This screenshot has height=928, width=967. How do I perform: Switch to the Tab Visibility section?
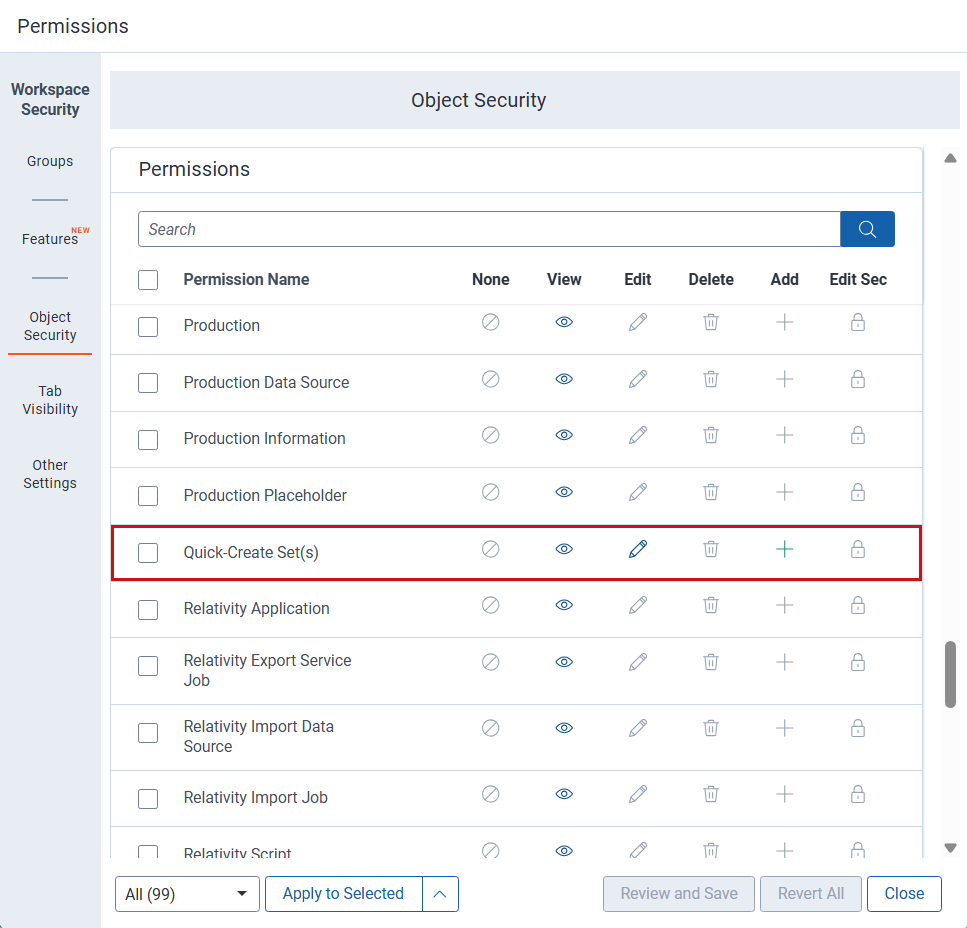click(x=49, y=399)
